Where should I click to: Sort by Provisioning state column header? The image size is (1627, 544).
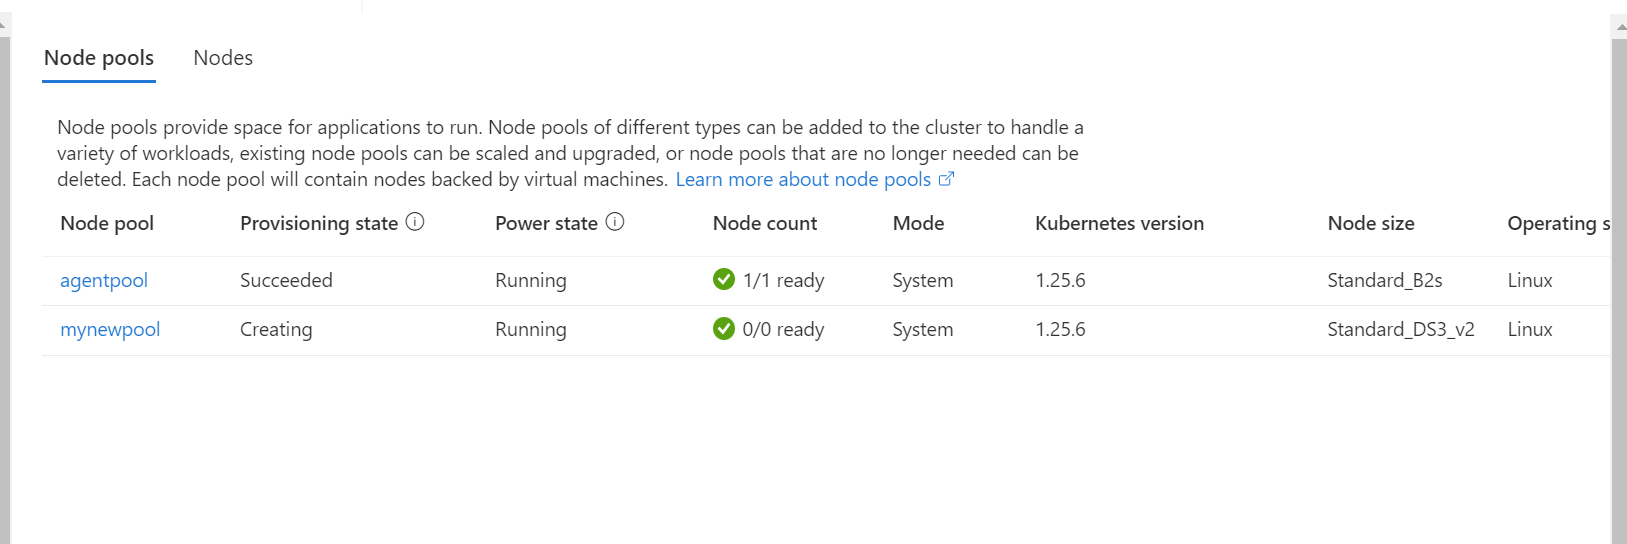point(319,223)
